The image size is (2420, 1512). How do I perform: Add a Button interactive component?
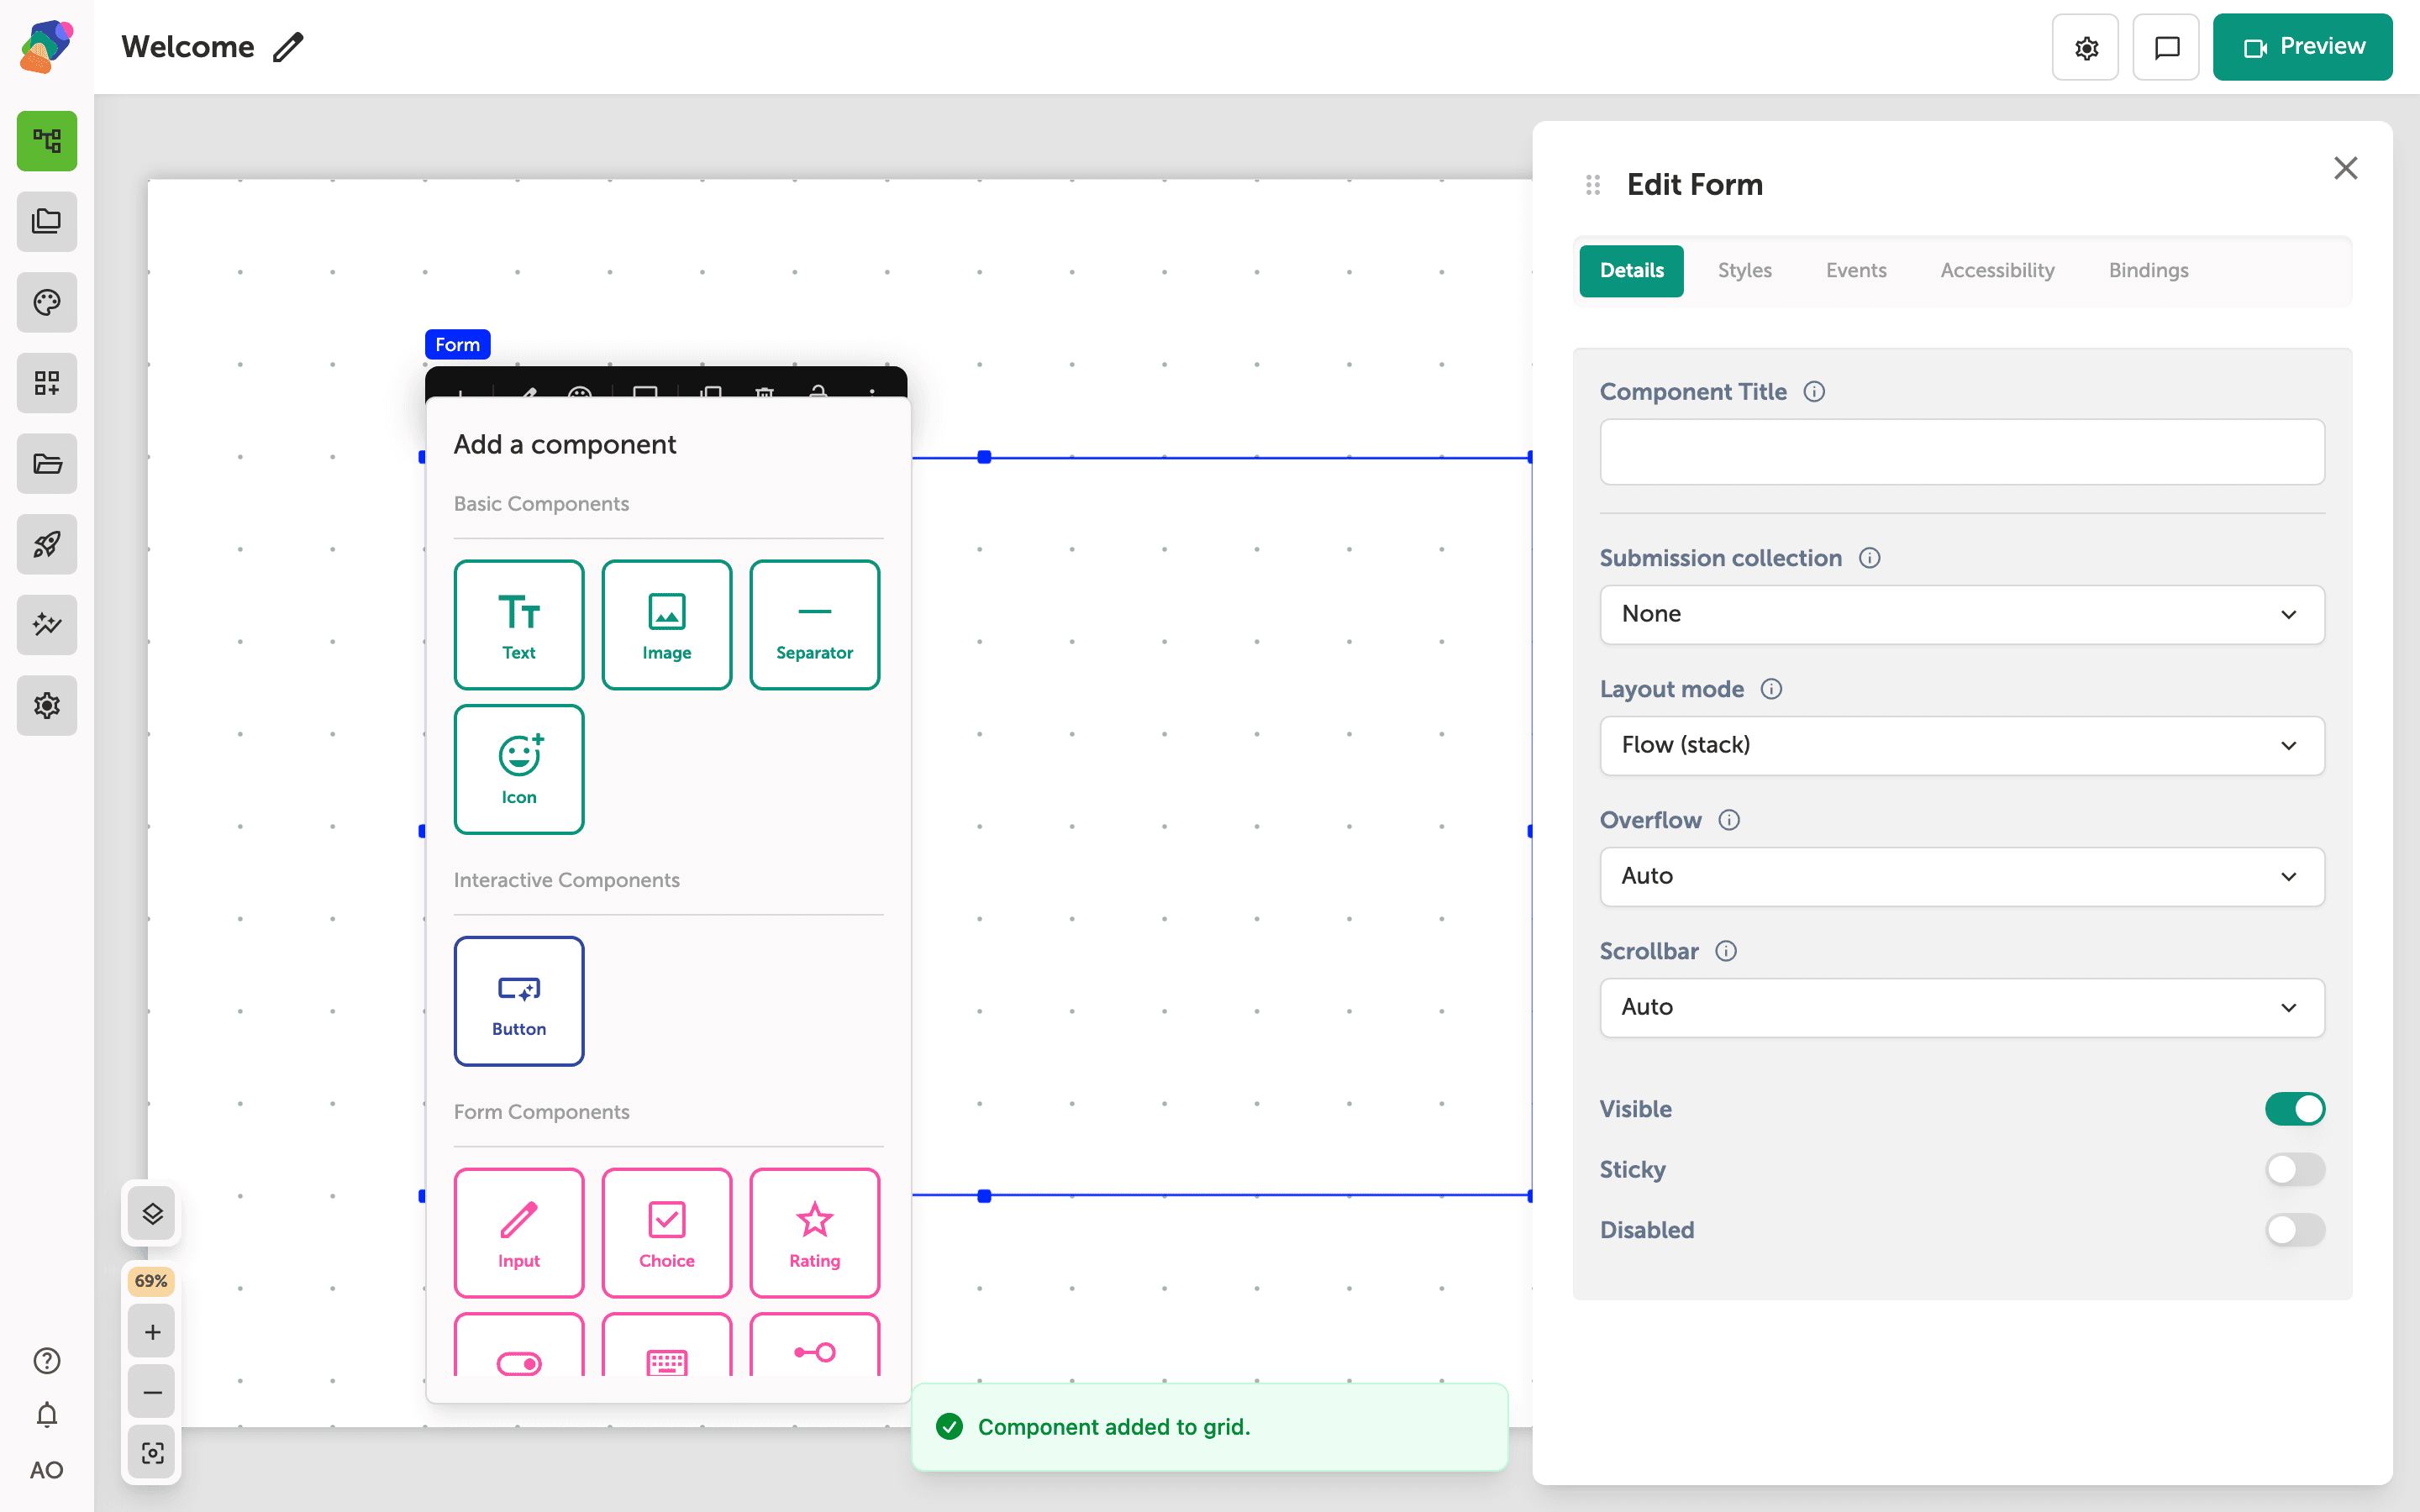point(519,1001)
